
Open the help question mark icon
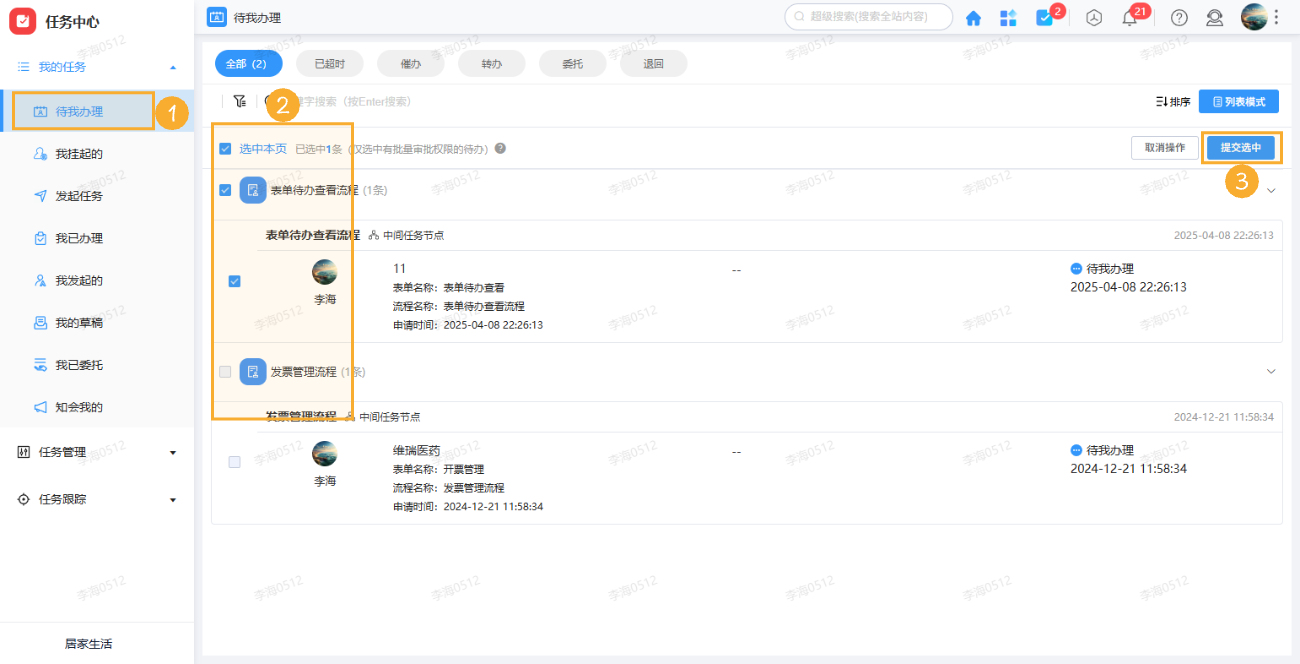(1178, 17)
